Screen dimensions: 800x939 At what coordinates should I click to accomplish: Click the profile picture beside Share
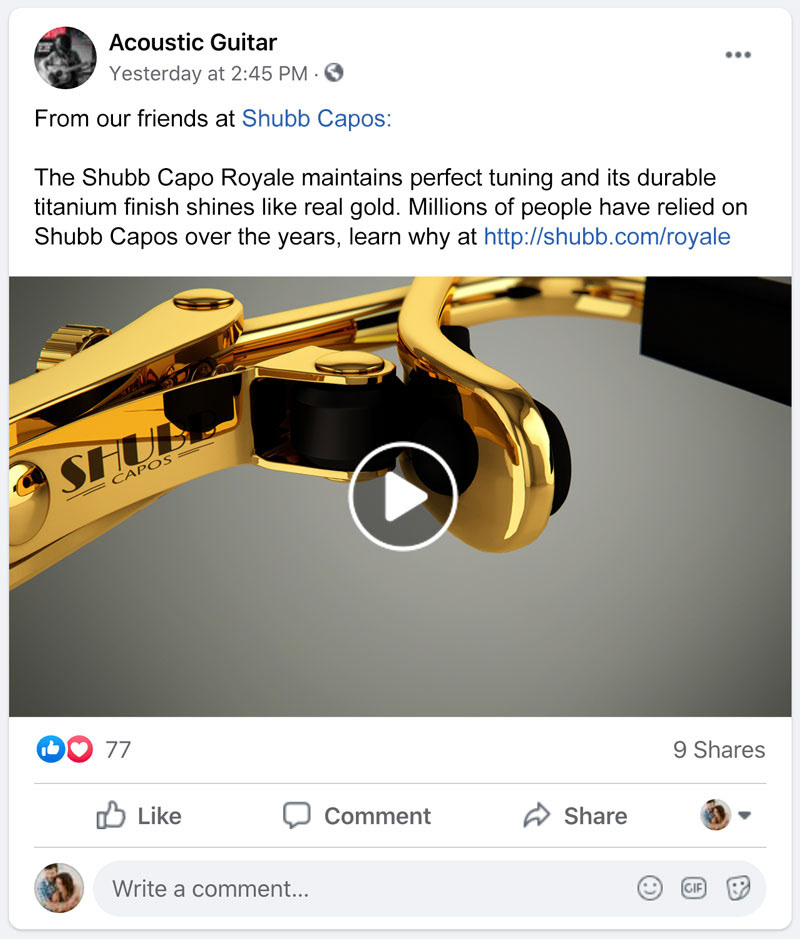tap(716, 814)
